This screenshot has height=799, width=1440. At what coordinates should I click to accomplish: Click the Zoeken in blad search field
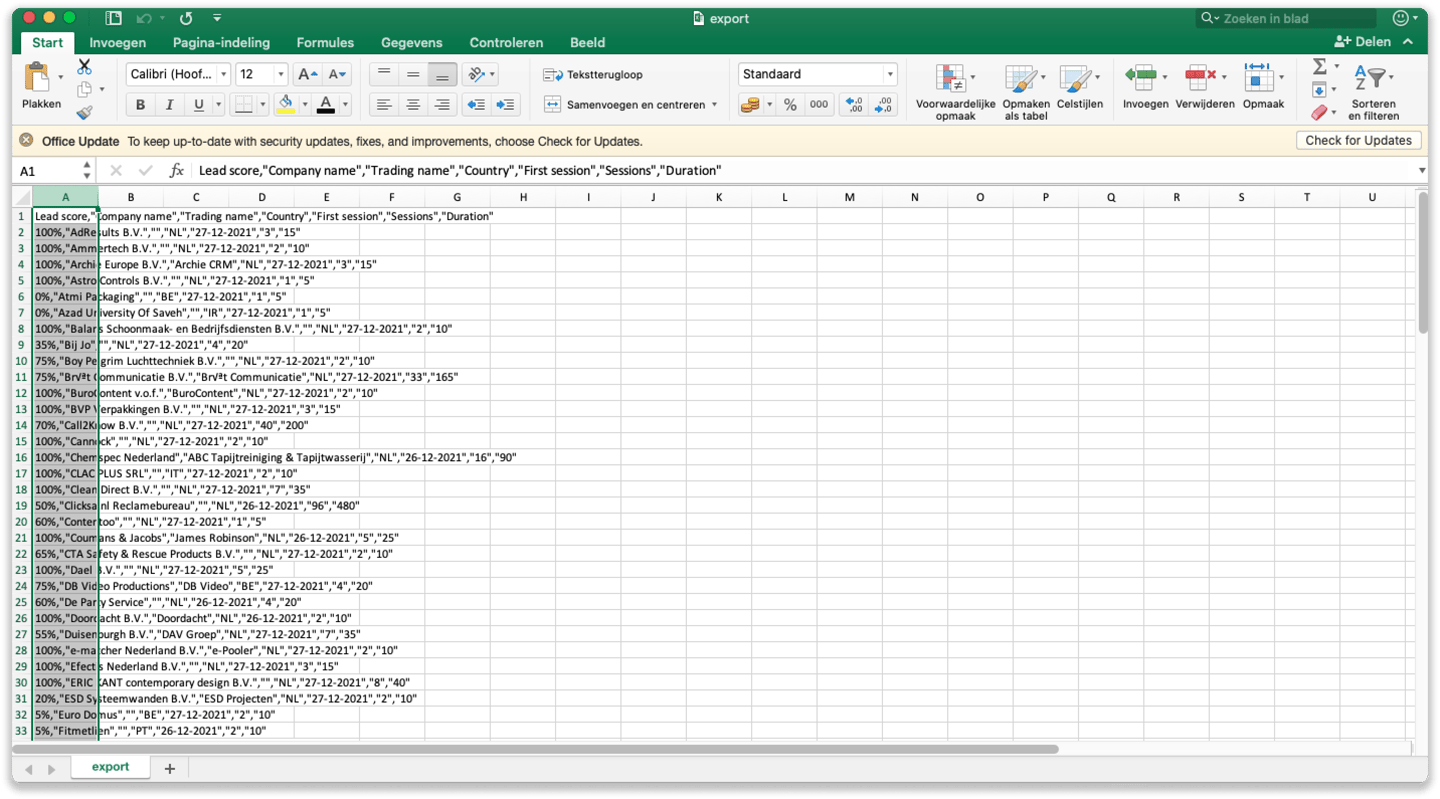point(1286,18)
